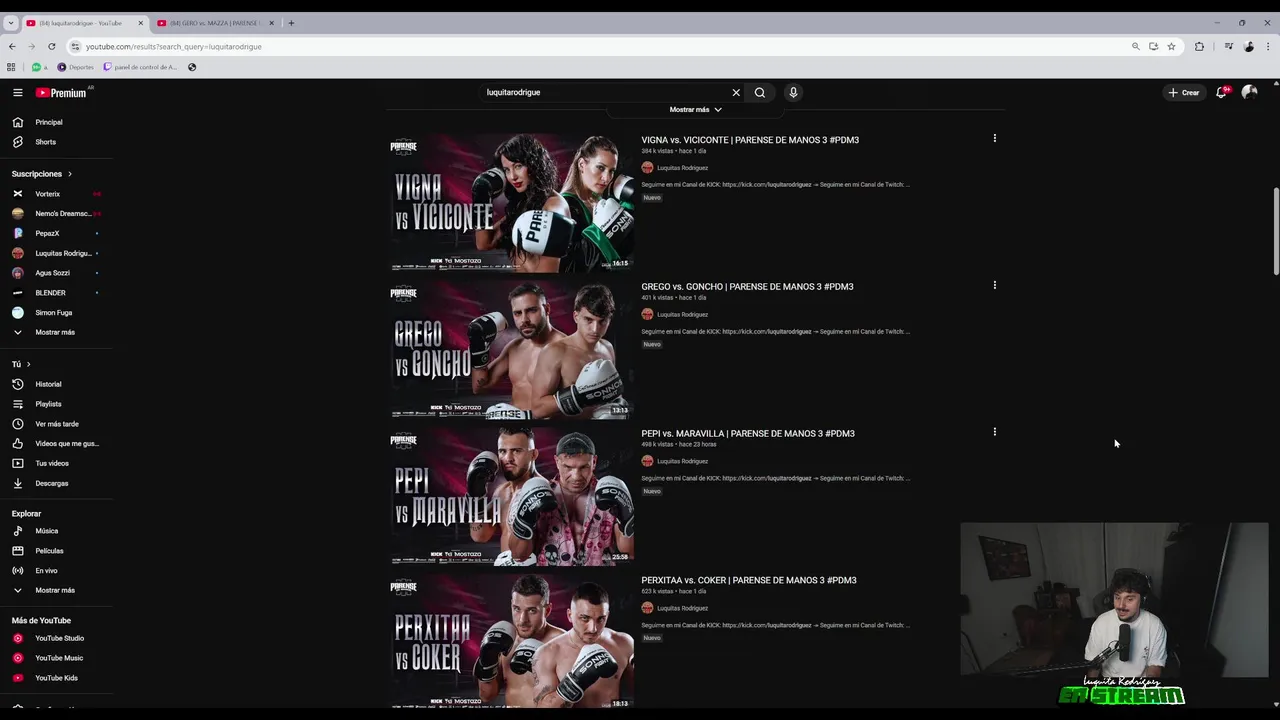Screen dimensions: 1280x720
Task: Expand Mostrar más above results
Action: [x=695, y=109]
